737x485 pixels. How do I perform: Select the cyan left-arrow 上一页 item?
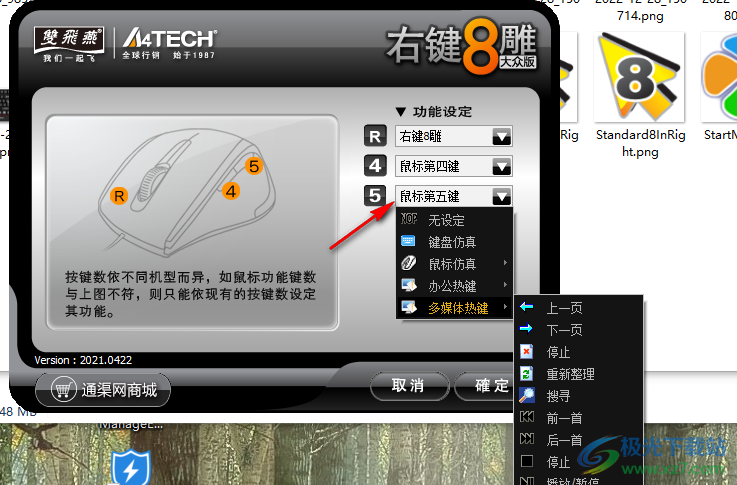[x=578, y=308]
